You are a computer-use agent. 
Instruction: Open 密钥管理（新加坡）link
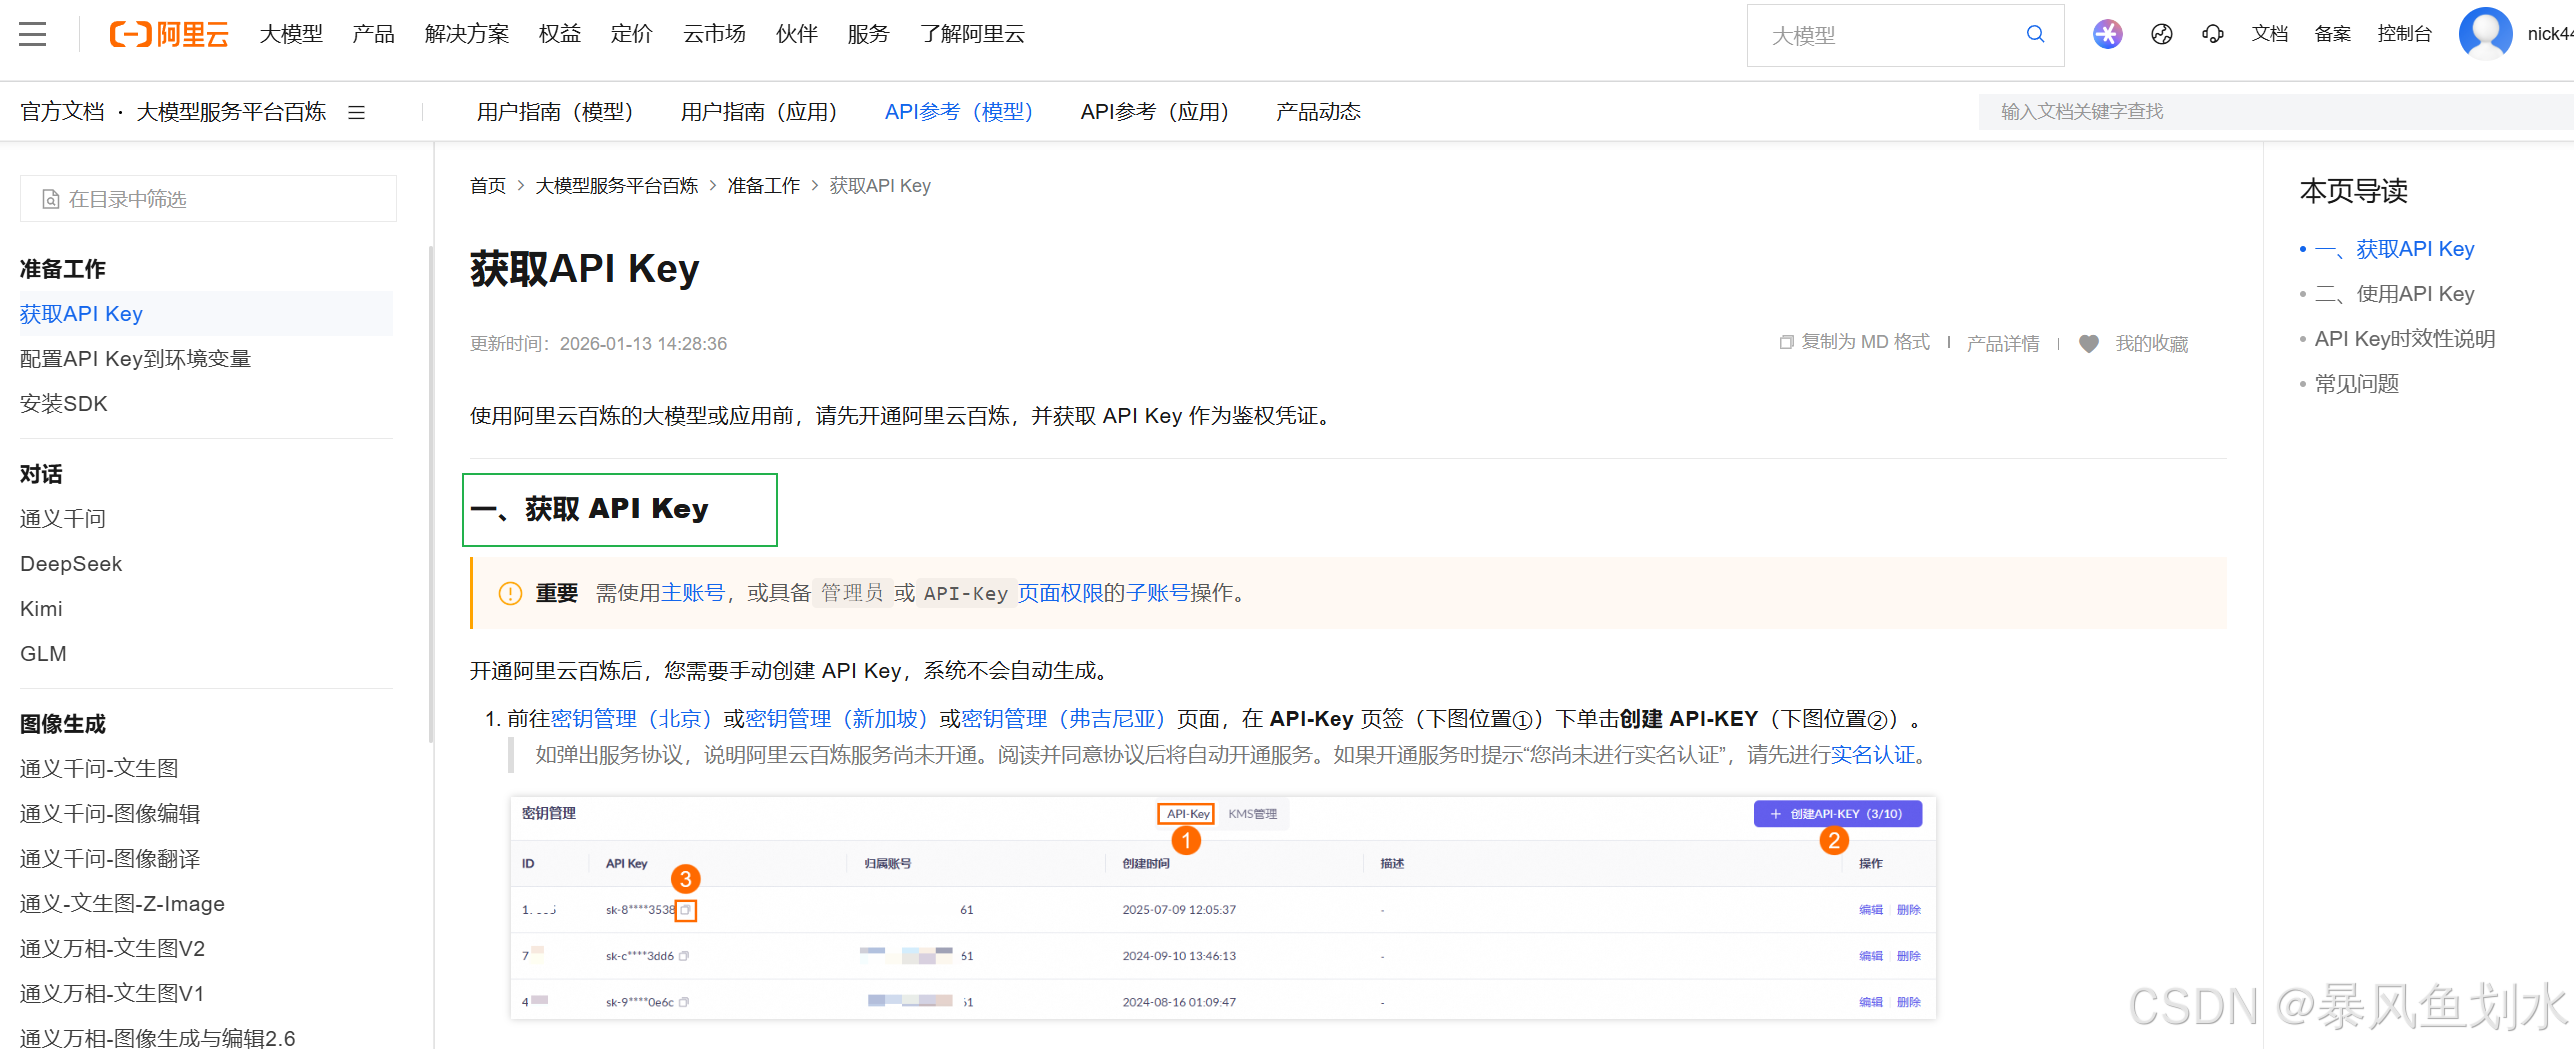pyautogui.click(x=836, y=719)
